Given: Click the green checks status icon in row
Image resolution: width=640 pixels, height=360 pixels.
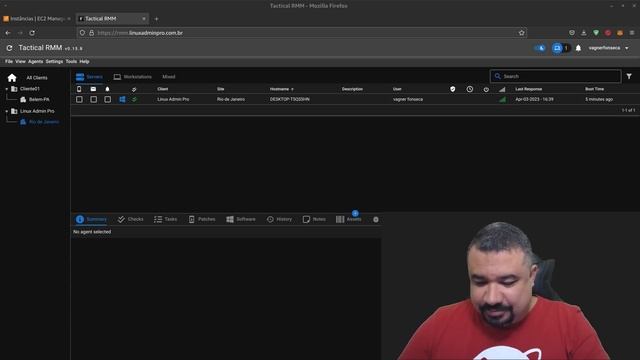Looking at the screenshot, I should [x=134, y=99].
